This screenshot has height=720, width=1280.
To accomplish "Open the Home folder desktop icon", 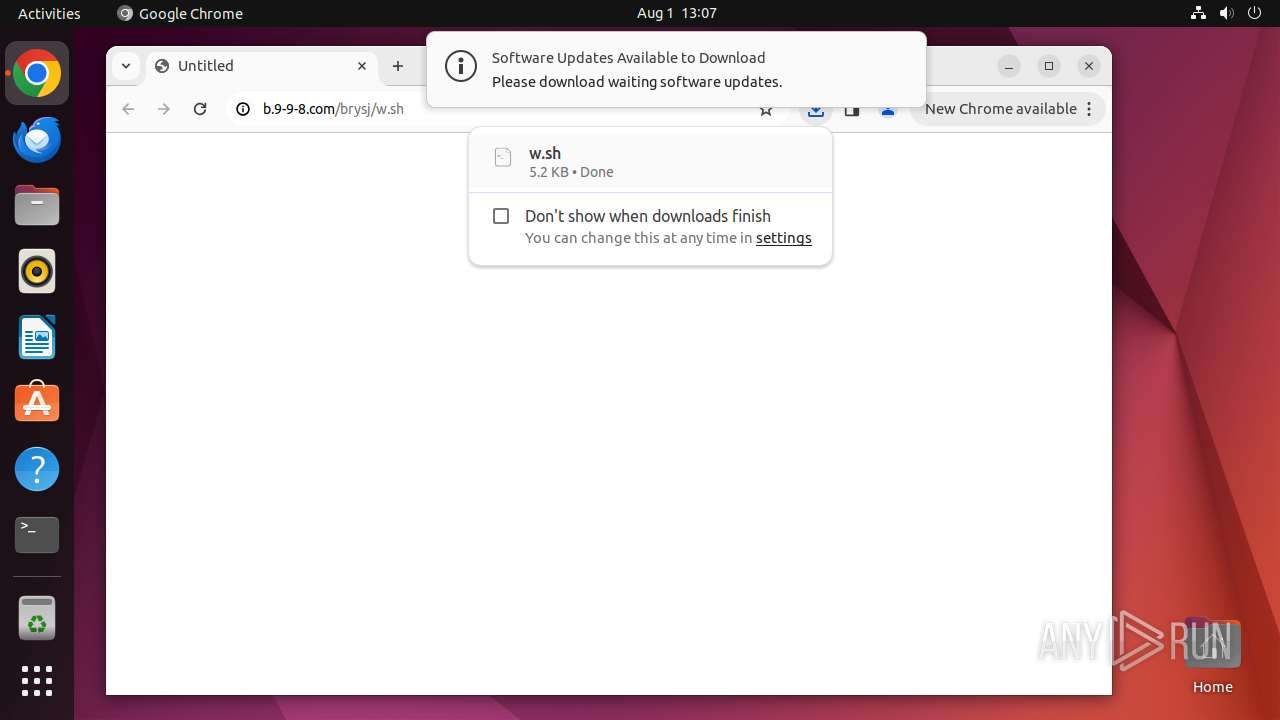I will point(1212,656).
